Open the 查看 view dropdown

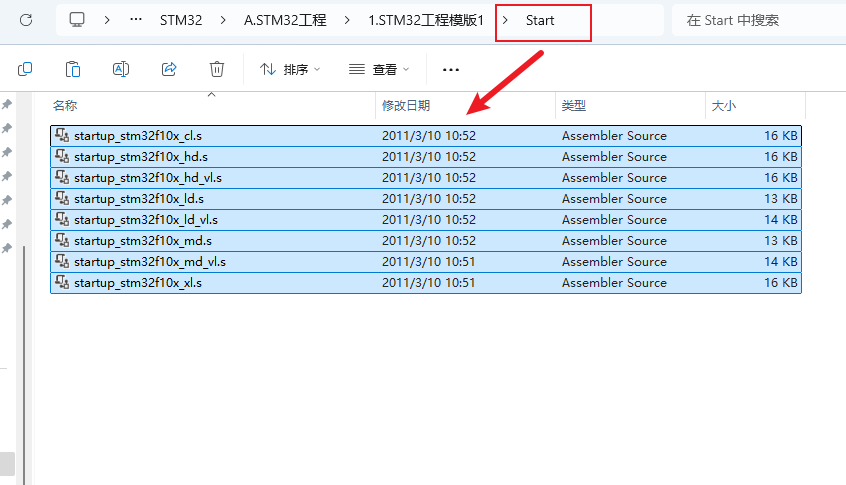379,70
